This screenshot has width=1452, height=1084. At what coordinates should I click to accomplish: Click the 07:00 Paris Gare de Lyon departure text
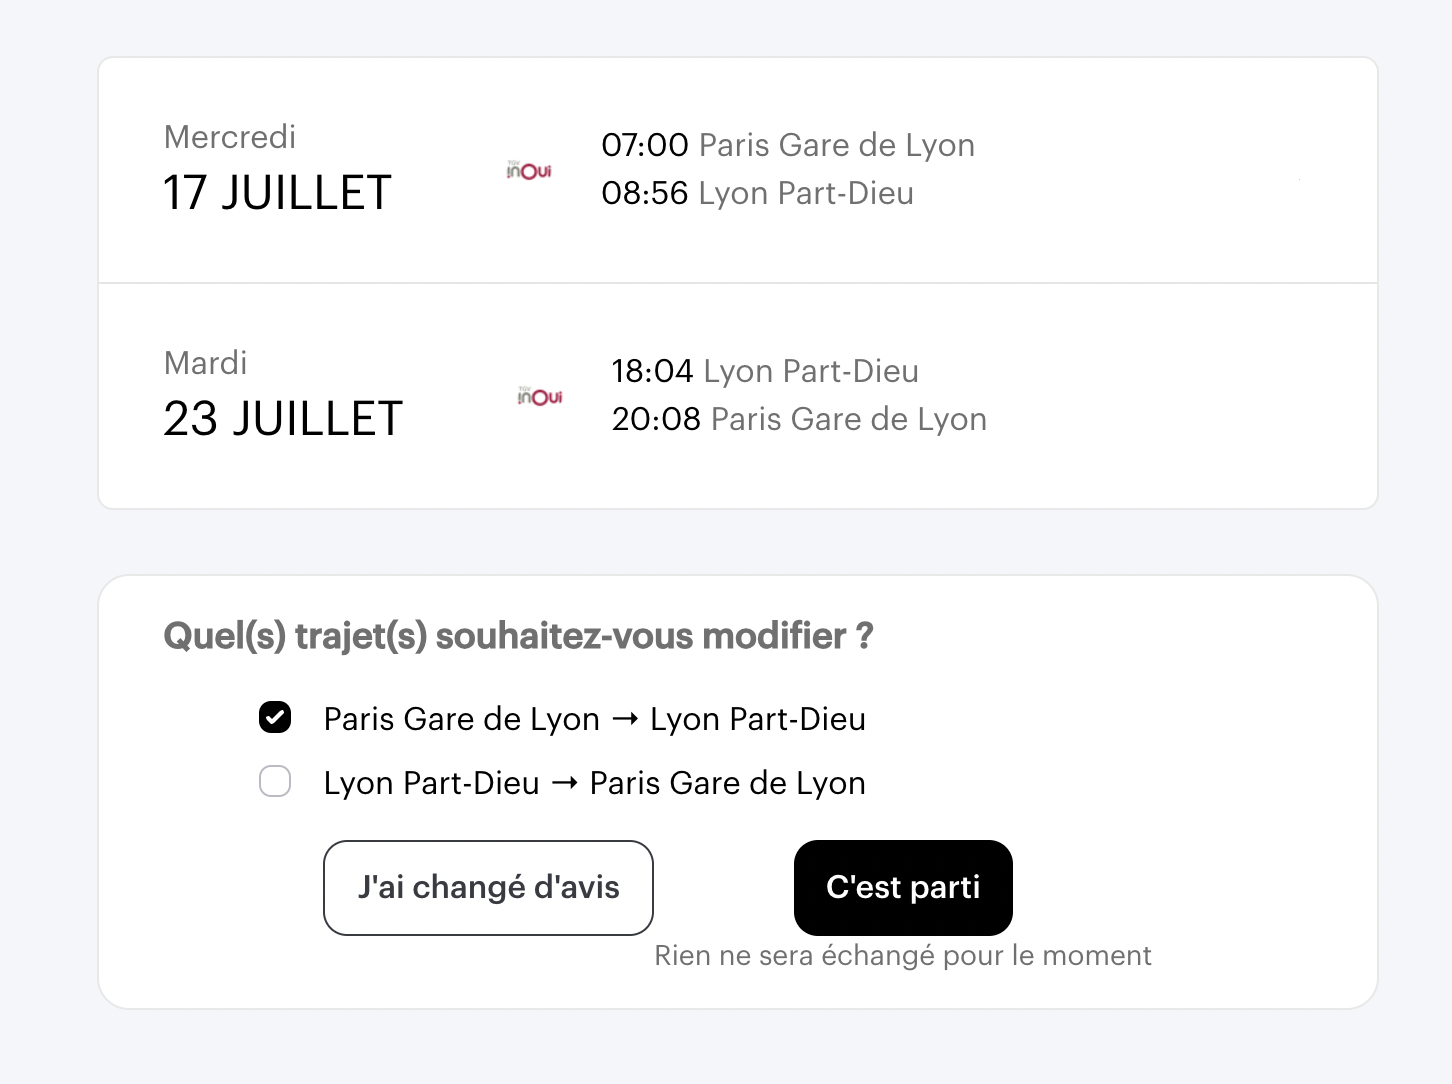point(787,145)
